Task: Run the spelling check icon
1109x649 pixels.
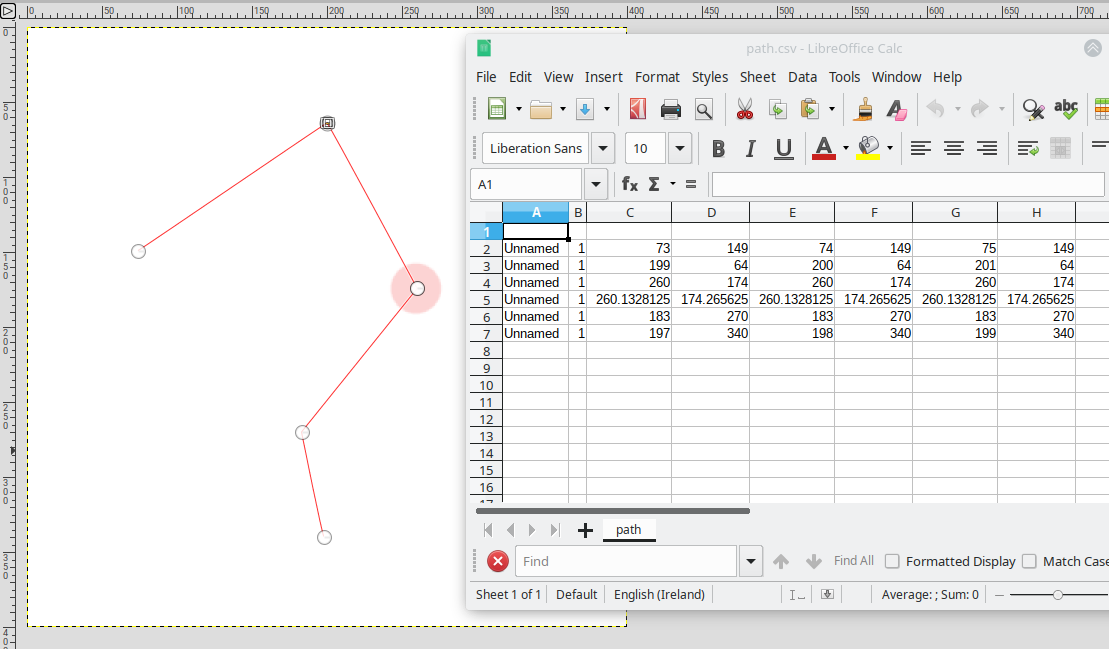Action: tap(1066, 109)
